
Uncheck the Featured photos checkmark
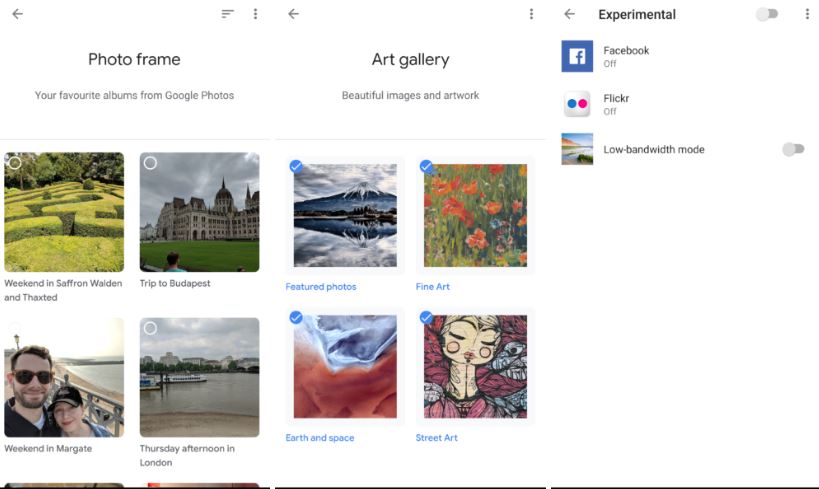(296, 166)
